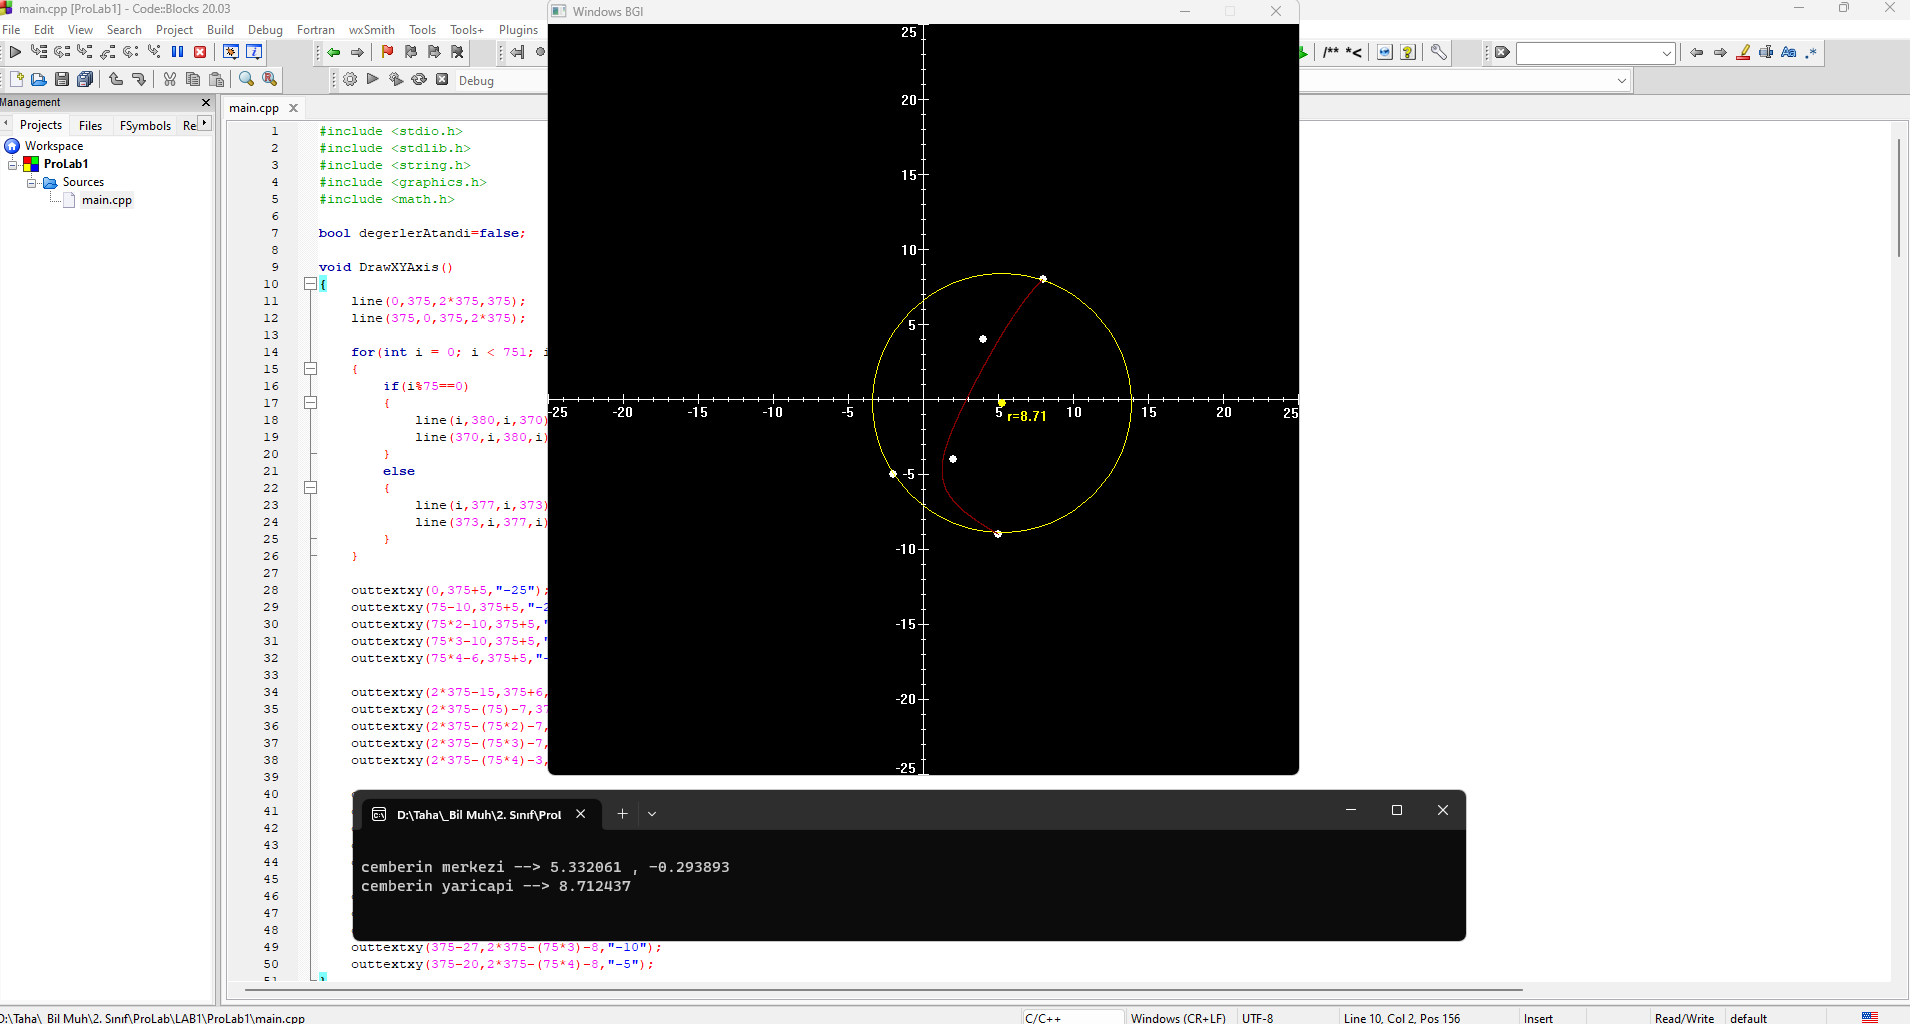Image resolution: width=1910 pixels, height=1024 pixels.
Task: Click the Build gear icon
Action: [x=350, y=80]
